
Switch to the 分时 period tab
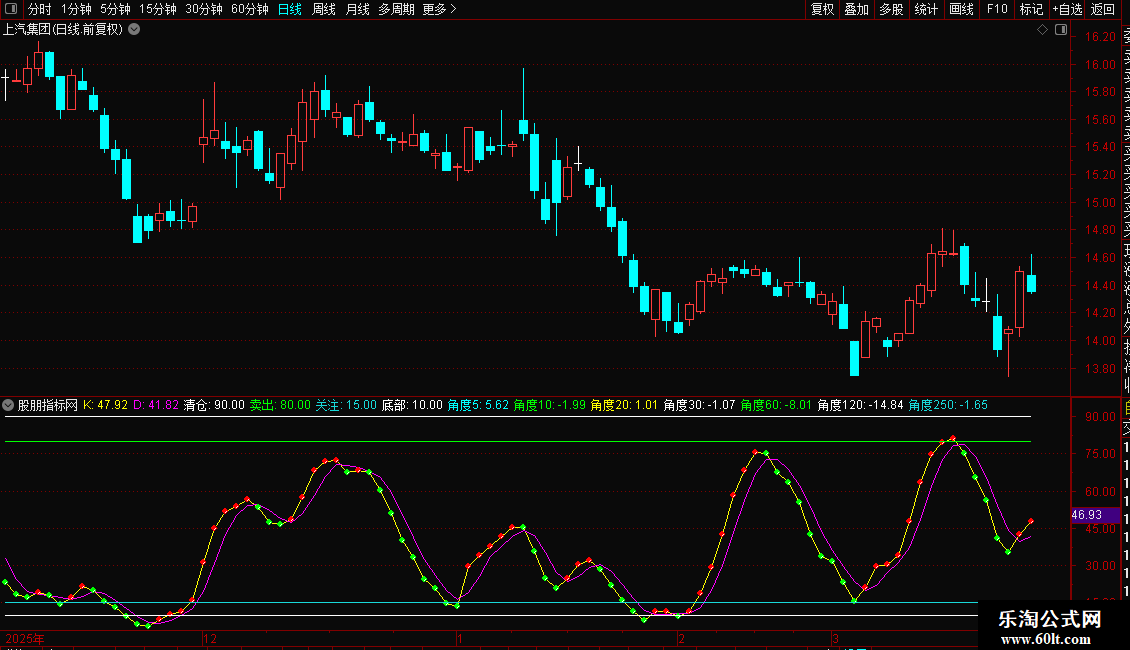40,9
